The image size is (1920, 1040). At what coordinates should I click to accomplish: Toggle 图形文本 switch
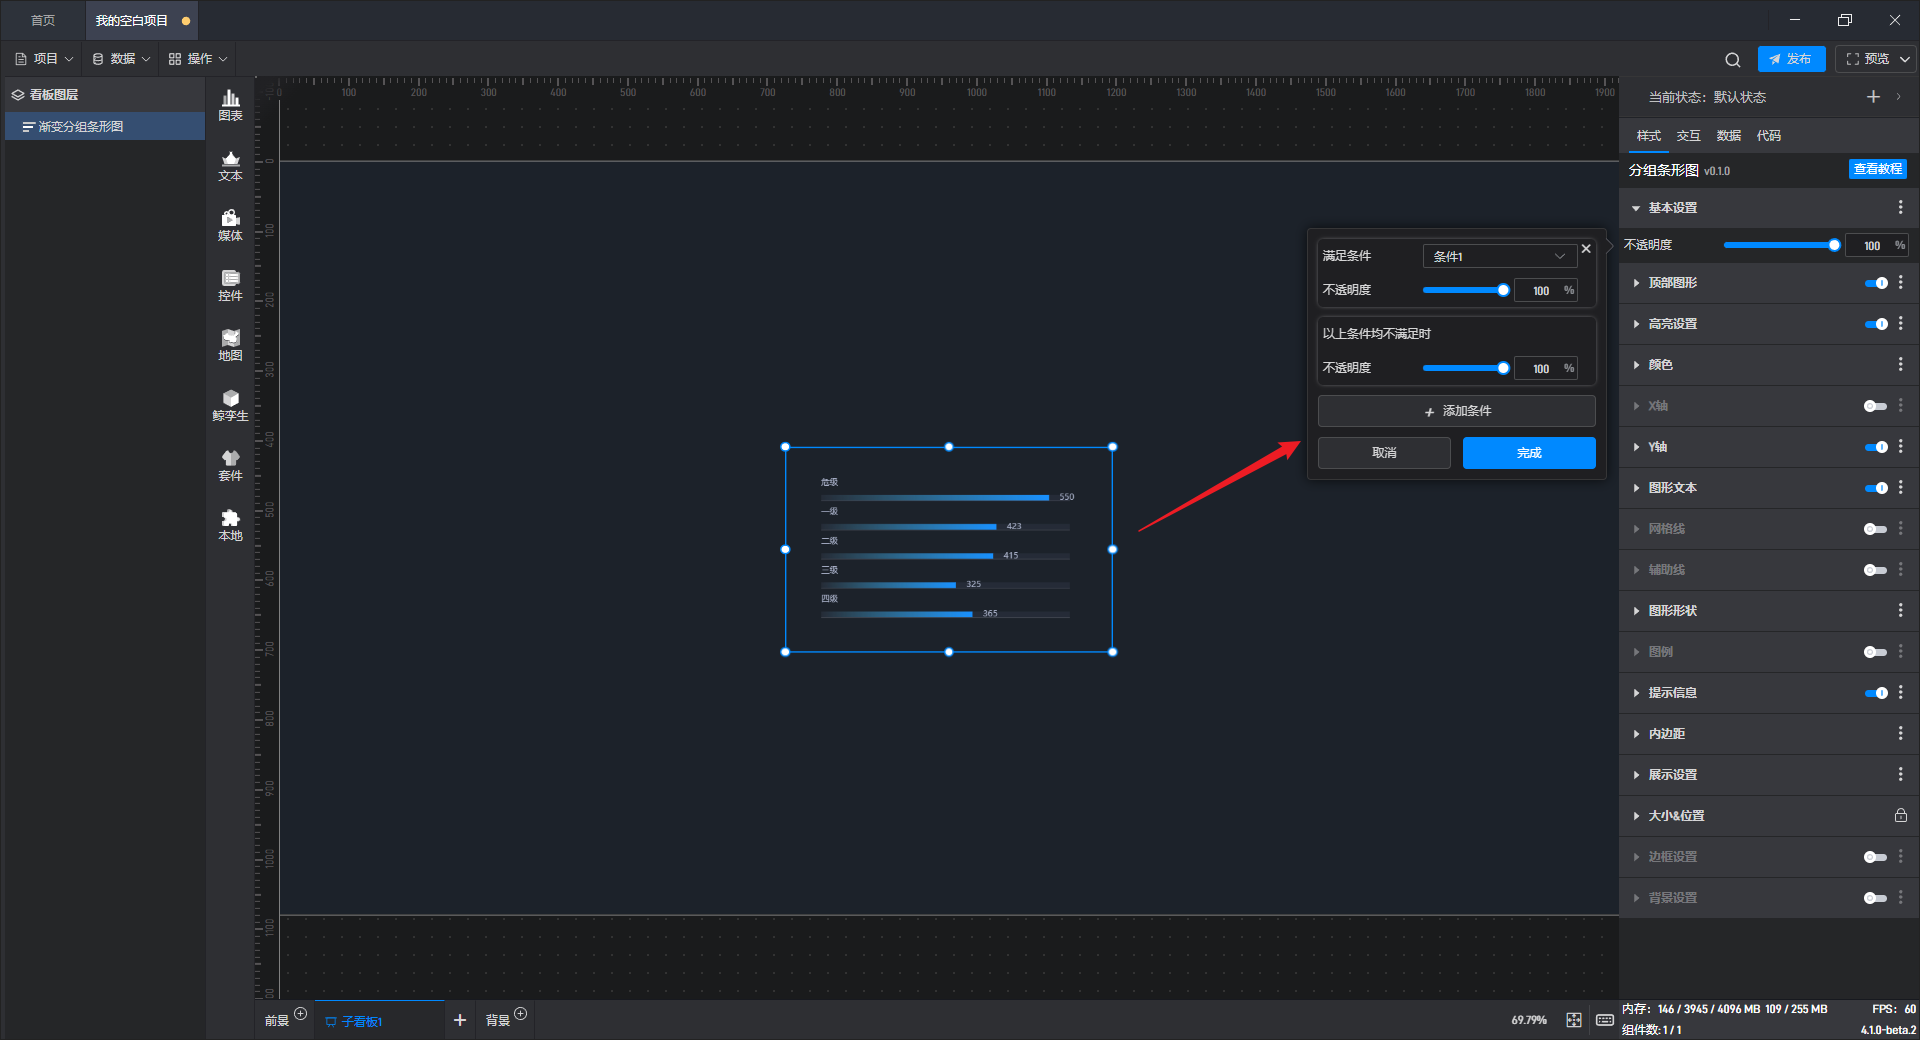click(1876, 488)
